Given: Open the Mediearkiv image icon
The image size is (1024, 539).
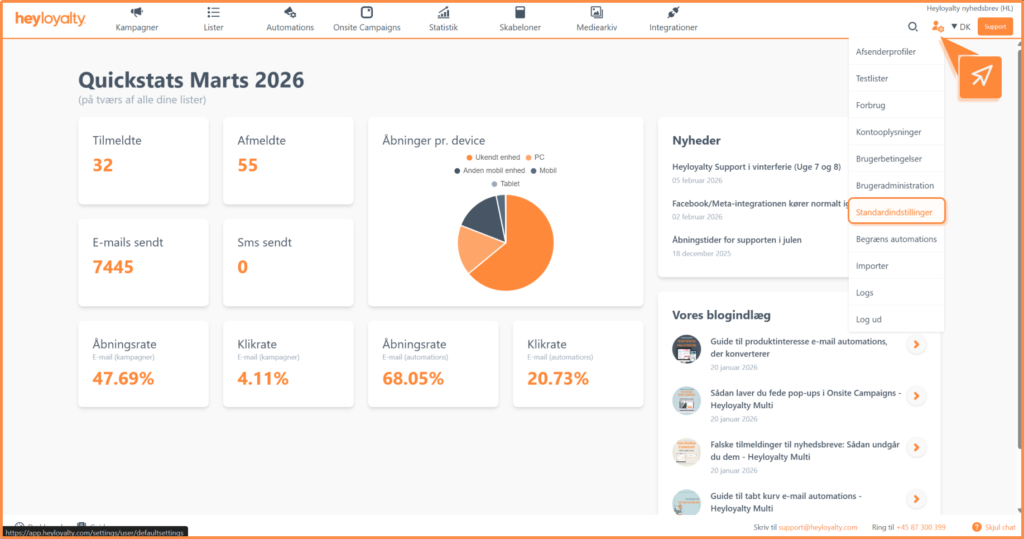Looking at the screenshot, I should pyautogui.click(x=596, y=13).
